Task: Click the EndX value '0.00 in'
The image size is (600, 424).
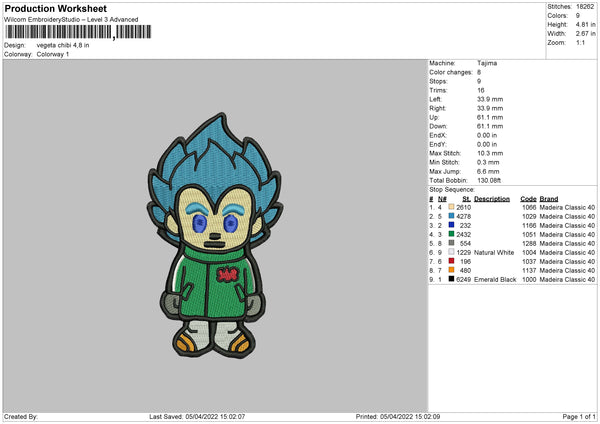Action: 487,135
